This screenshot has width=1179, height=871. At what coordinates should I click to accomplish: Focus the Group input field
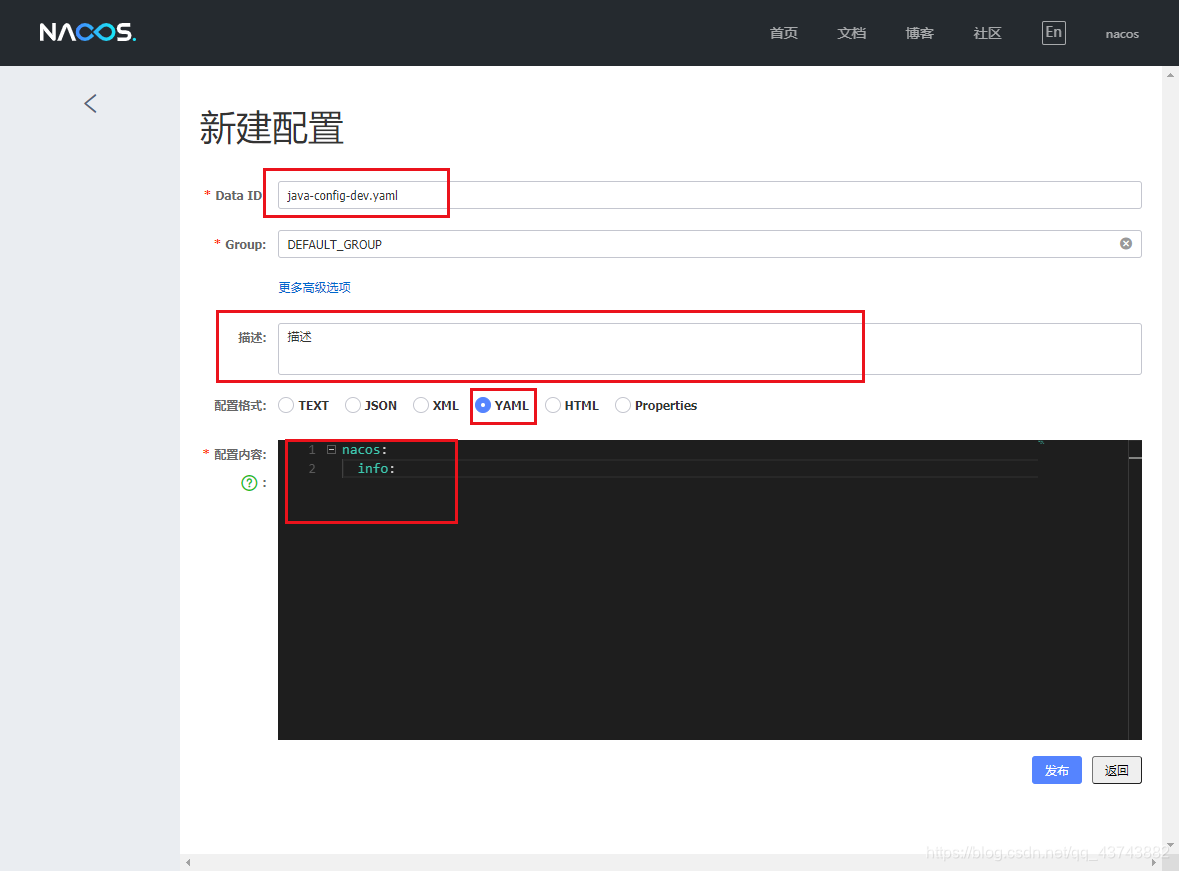tap(710, 244)
